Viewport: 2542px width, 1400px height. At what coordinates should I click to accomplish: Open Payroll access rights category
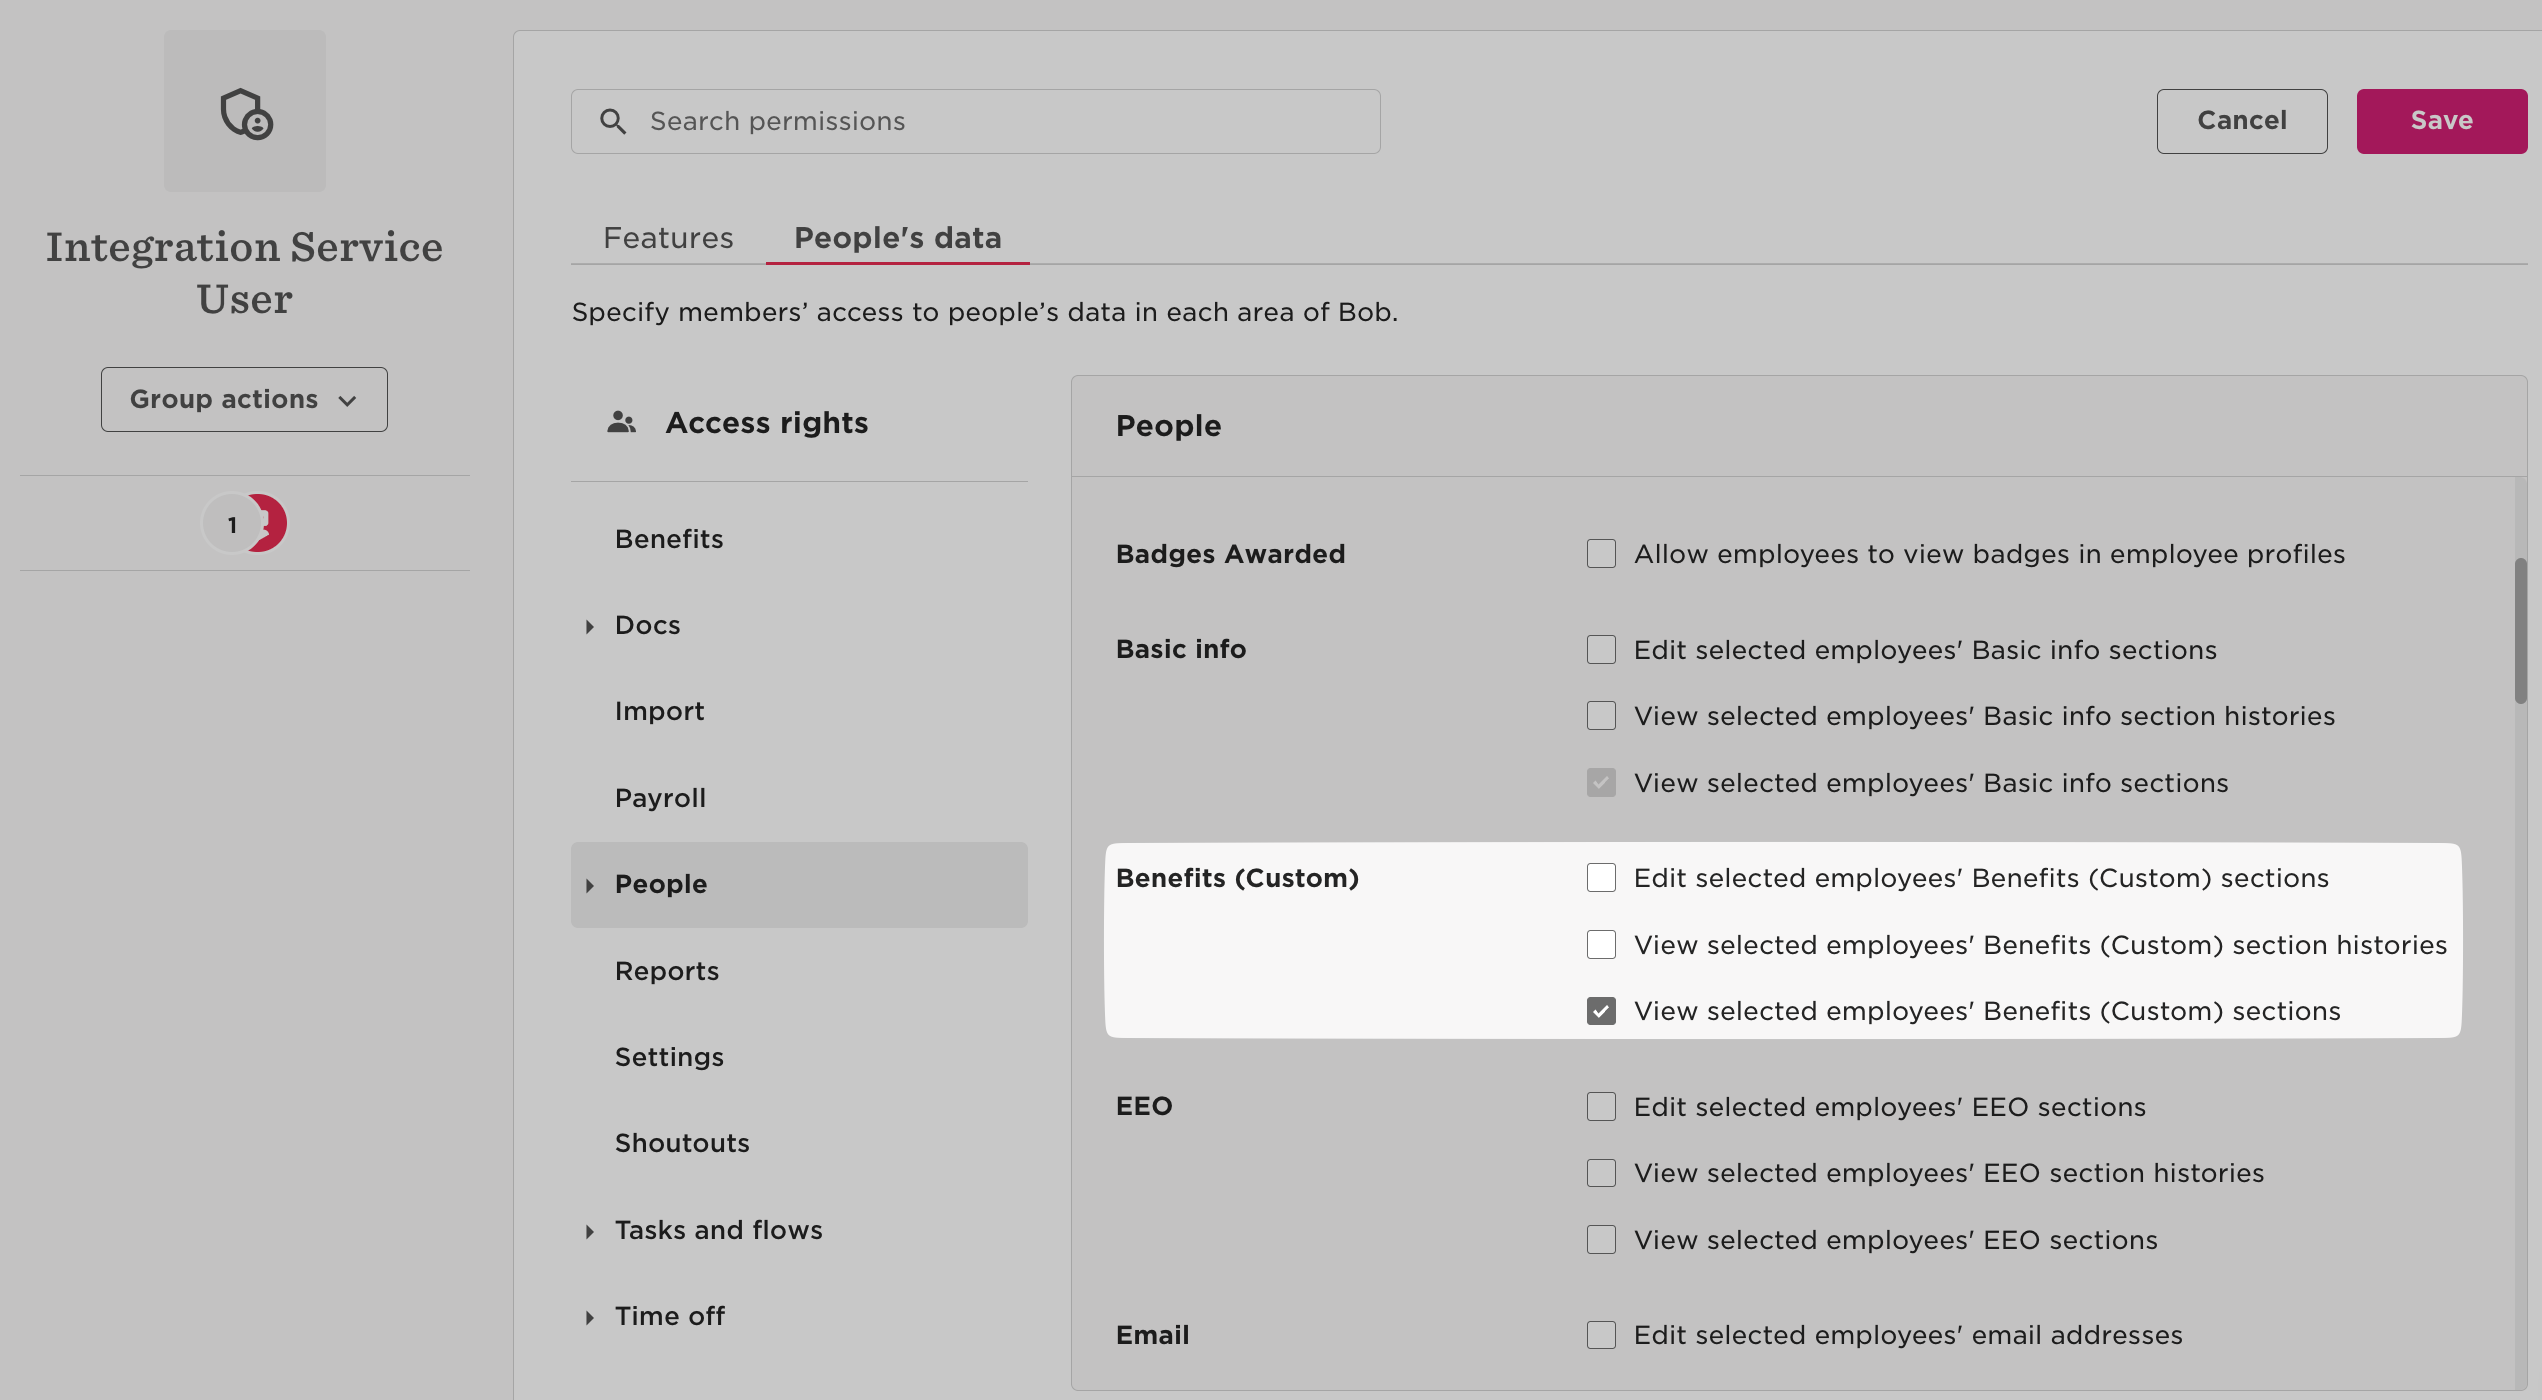tap(660, 798)
